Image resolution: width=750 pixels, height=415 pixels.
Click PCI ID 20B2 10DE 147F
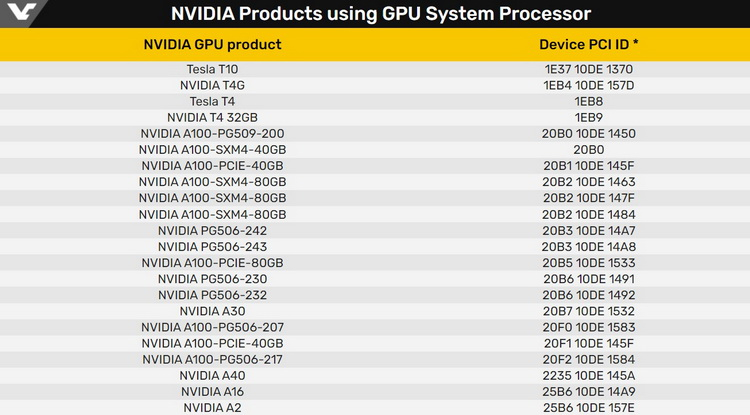tap(588, 198)
